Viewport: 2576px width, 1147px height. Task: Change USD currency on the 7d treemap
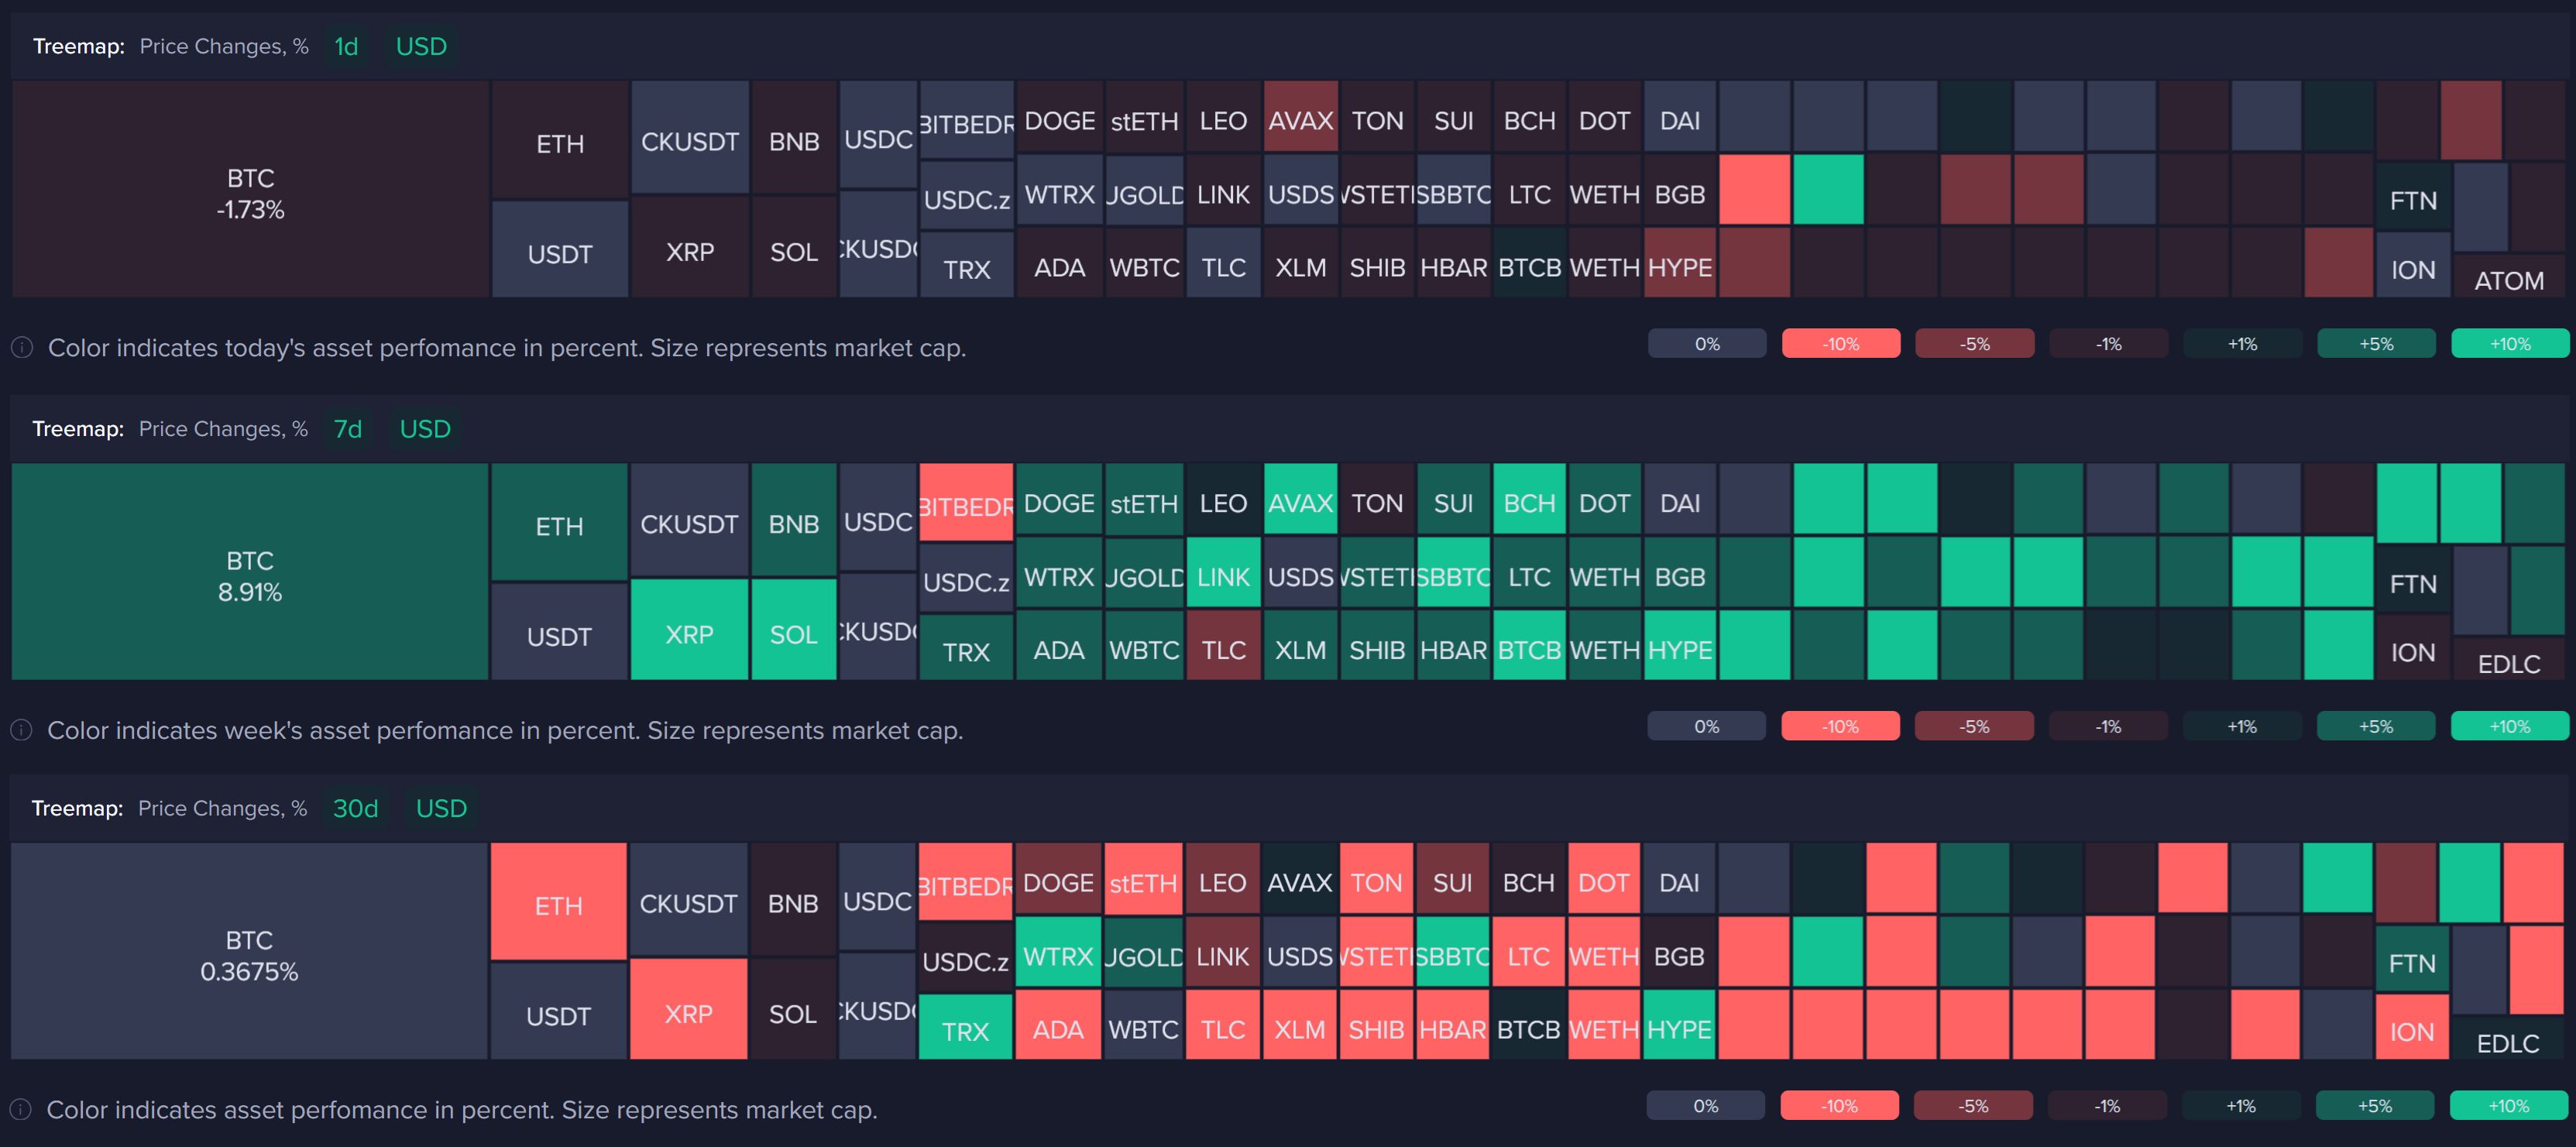coord(425,429)
